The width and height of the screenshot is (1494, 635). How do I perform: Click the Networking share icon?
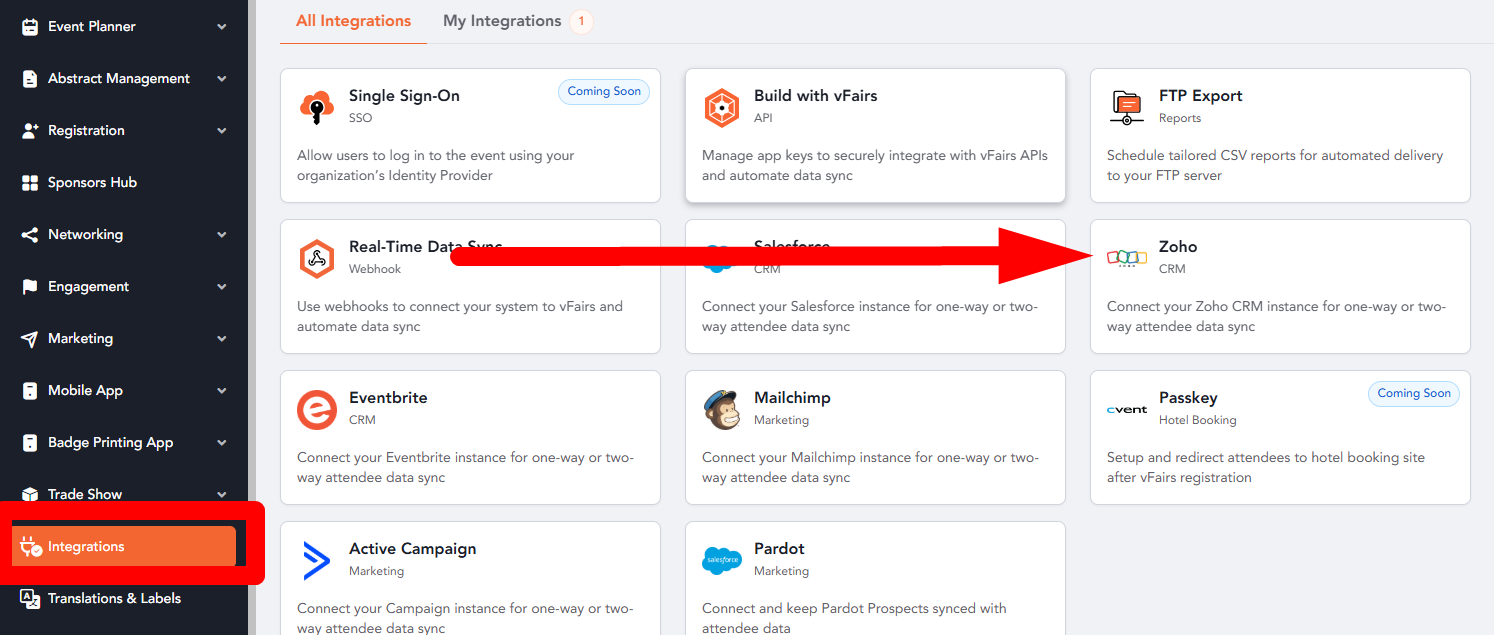[x=30, y=235]
